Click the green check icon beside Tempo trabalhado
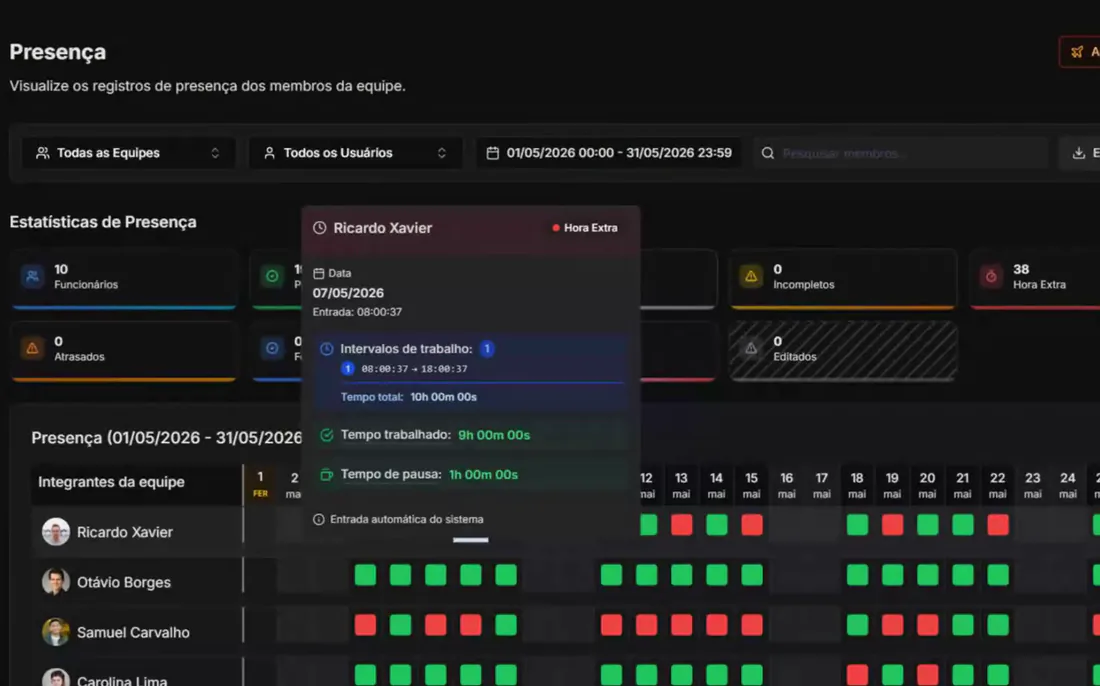The image size is (1100, 686). pyautogui.click(x=326, y=435)
